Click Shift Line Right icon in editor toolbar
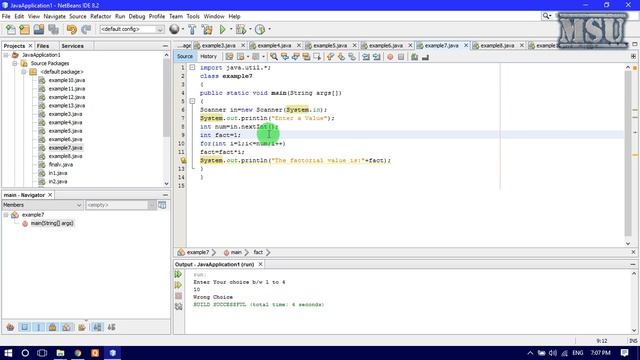 376,57
